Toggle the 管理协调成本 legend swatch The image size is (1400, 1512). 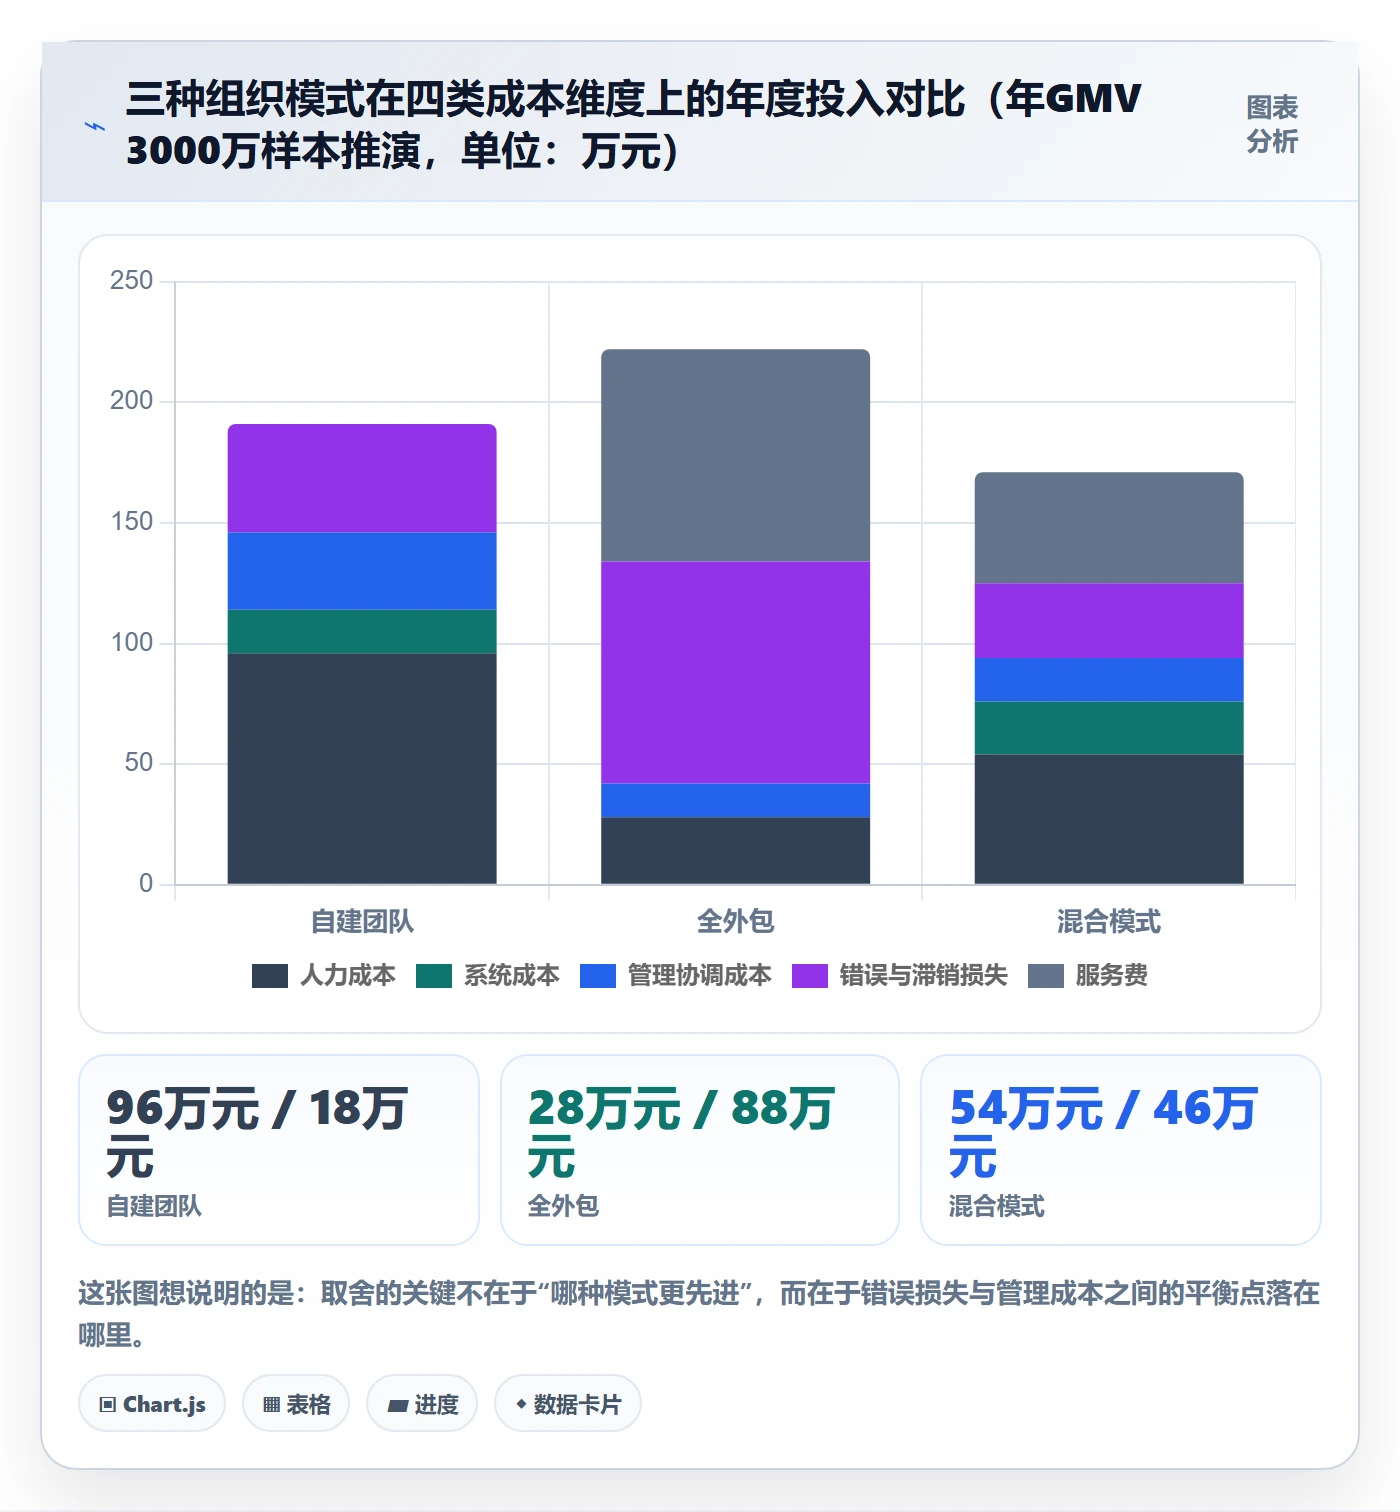598,976
